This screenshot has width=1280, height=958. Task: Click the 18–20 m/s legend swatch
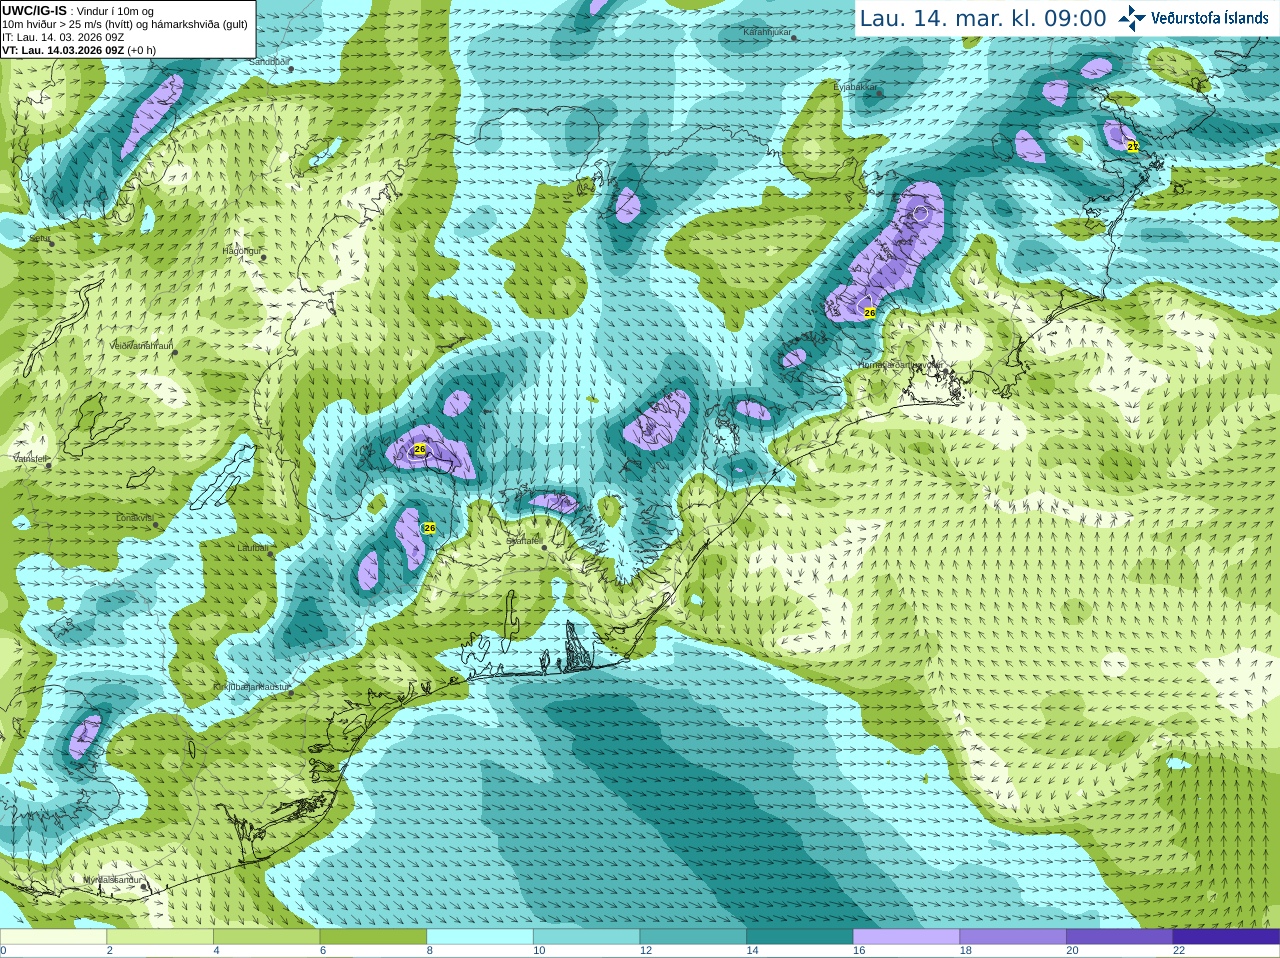coord(1013,937)
